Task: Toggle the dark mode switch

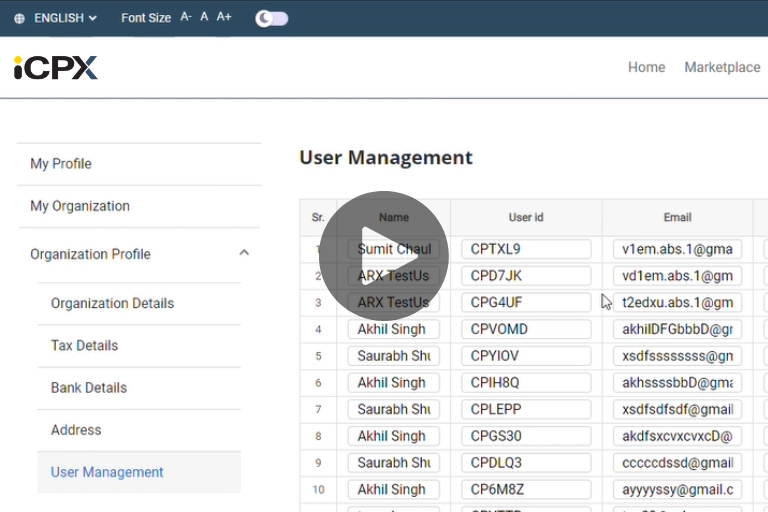Action: click(271, 18)
